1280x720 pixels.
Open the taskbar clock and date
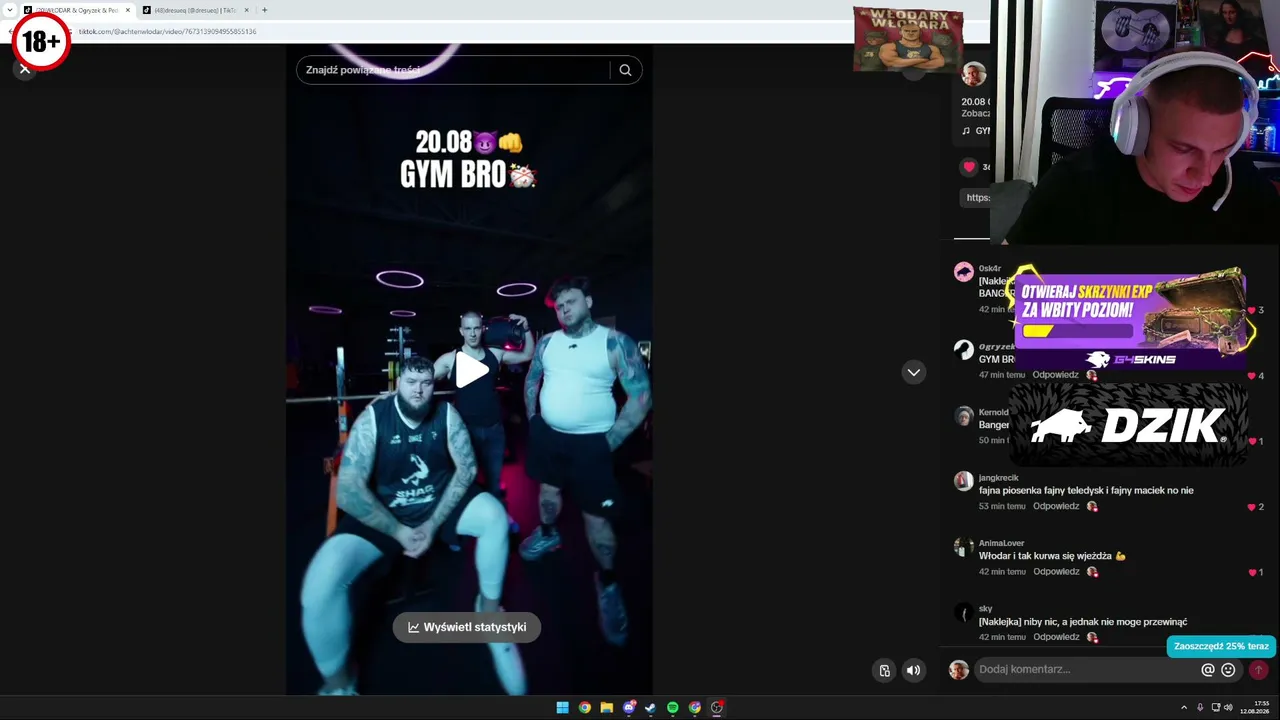tap(1255, 707)
